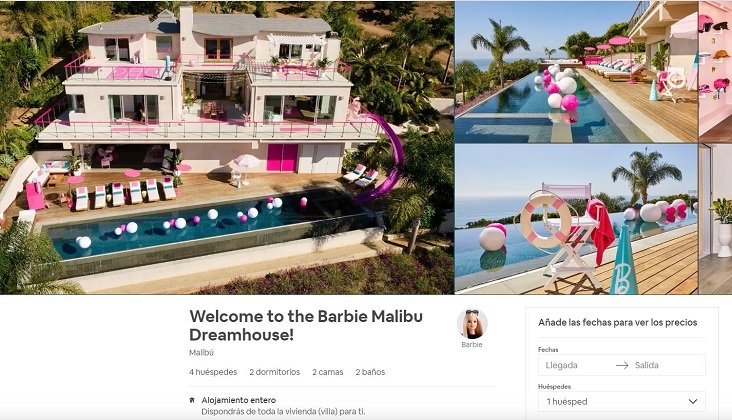Select the Salida check-out date field

668,365
